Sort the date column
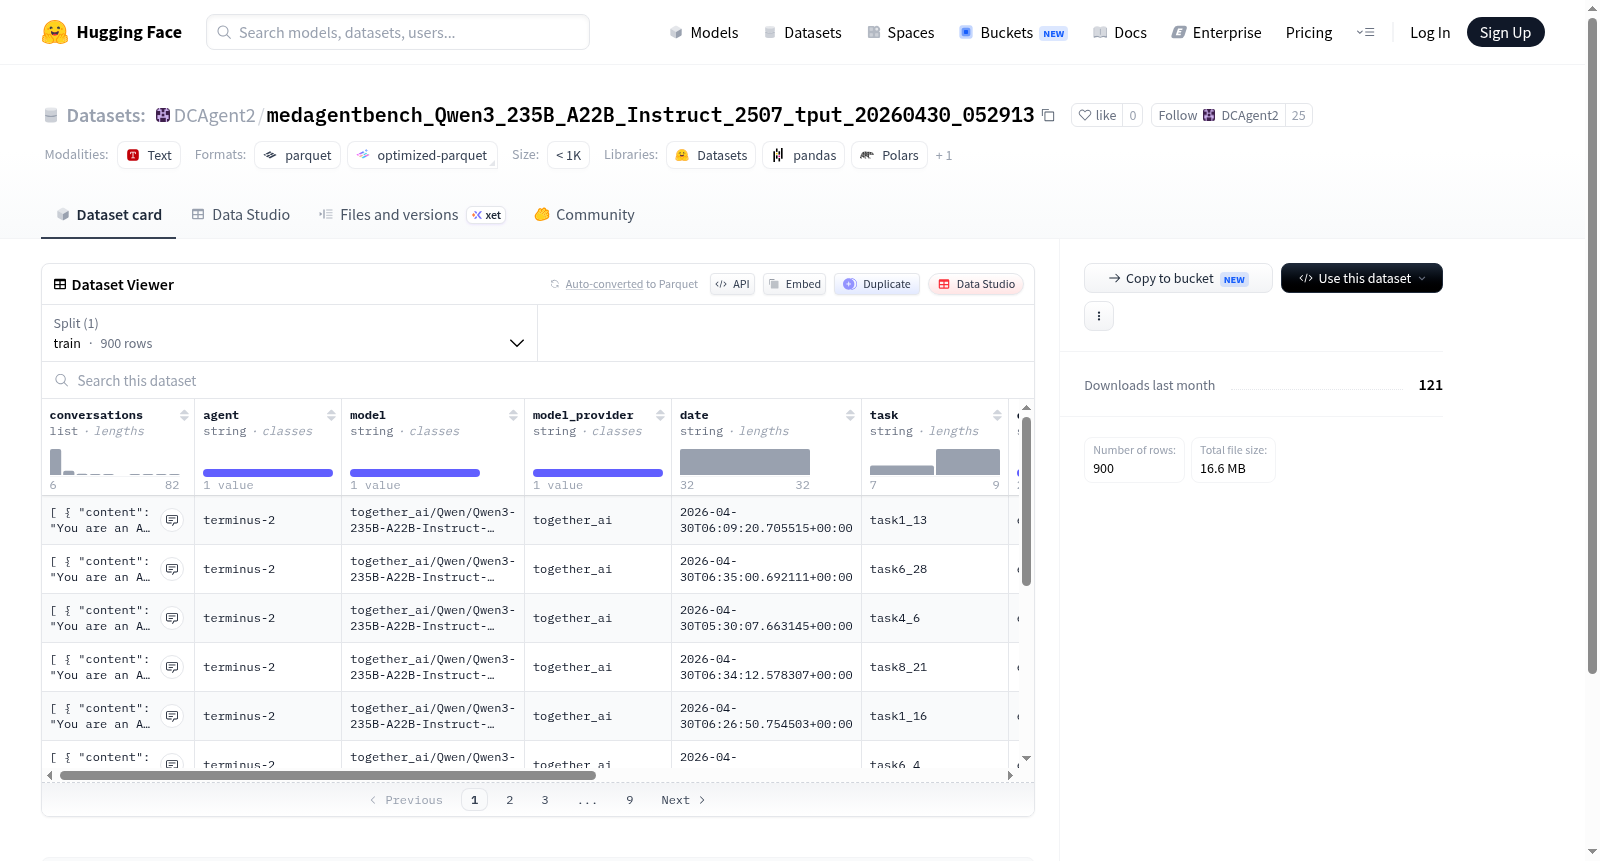1600x861 pixels. pos(850,415)
